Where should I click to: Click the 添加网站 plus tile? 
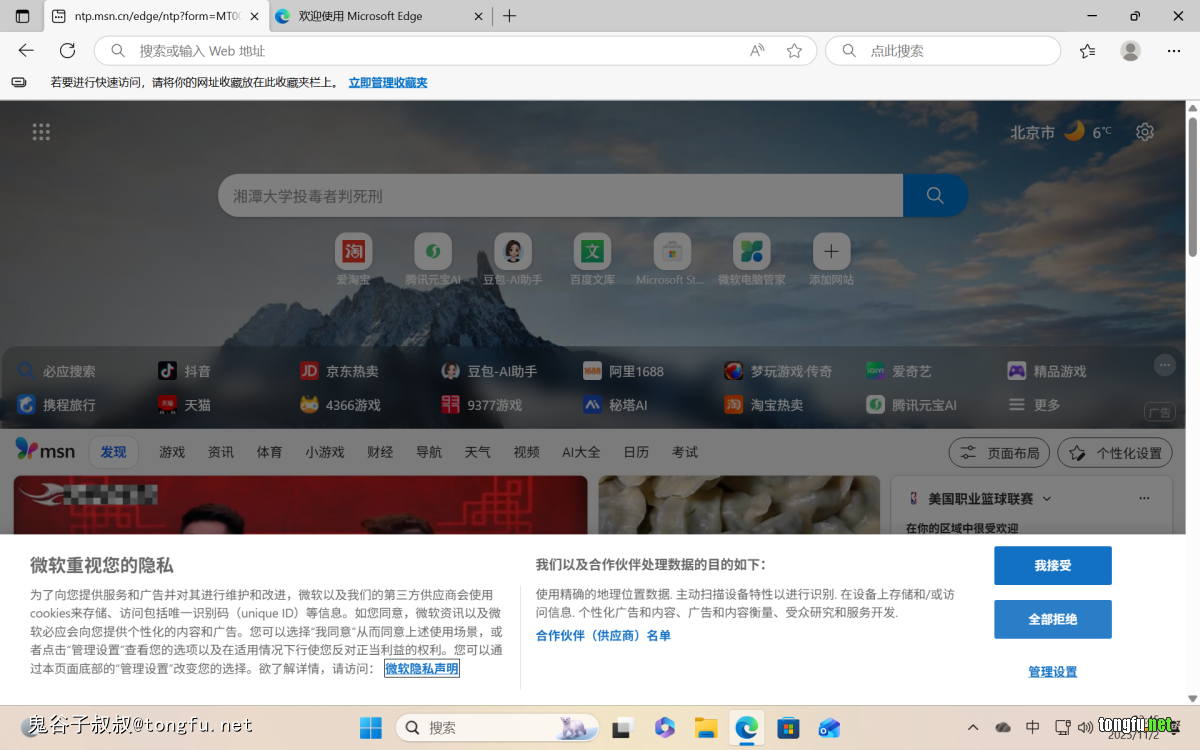831,252
